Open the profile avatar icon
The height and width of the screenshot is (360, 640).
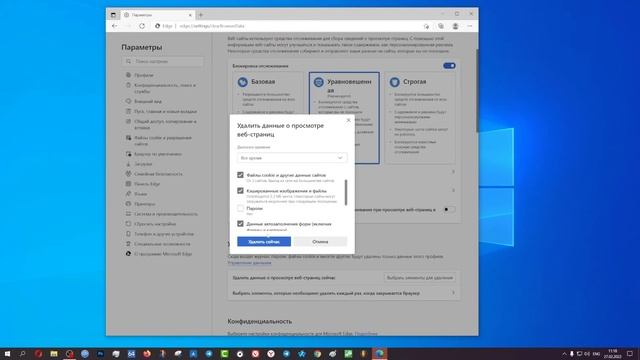(x=455, y=26)
